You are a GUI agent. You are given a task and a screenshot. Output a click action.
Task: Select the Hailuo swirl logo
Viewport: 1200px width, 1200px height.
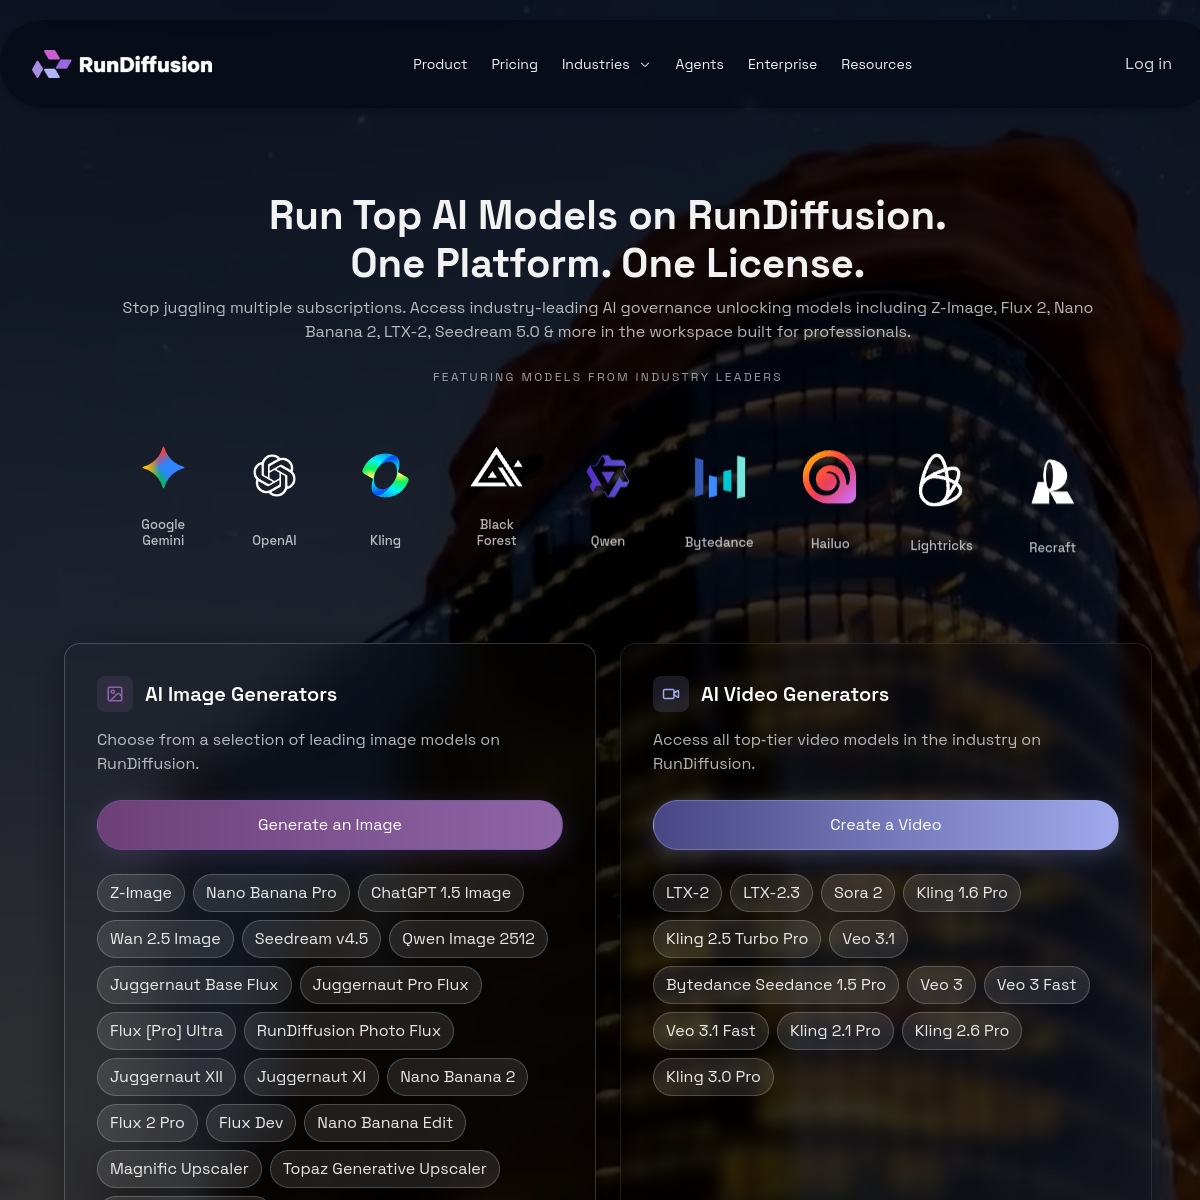tap(830, 478)
